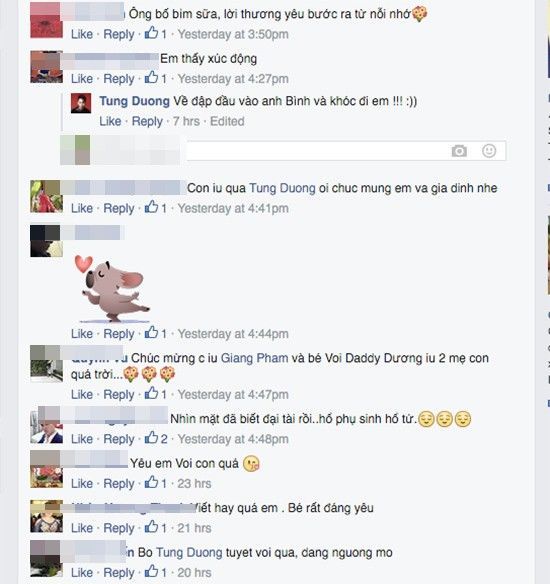Click thumbs-up icon on 4:41pm comment
Viewport: 550px width, 584px height.
[151, 207]
